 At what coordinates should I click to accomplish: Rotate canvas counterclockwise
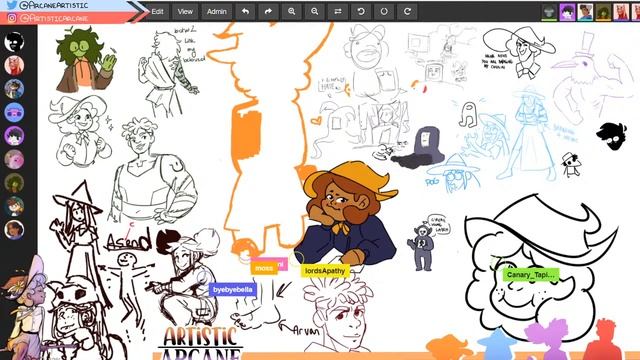[x=361, y=11]
